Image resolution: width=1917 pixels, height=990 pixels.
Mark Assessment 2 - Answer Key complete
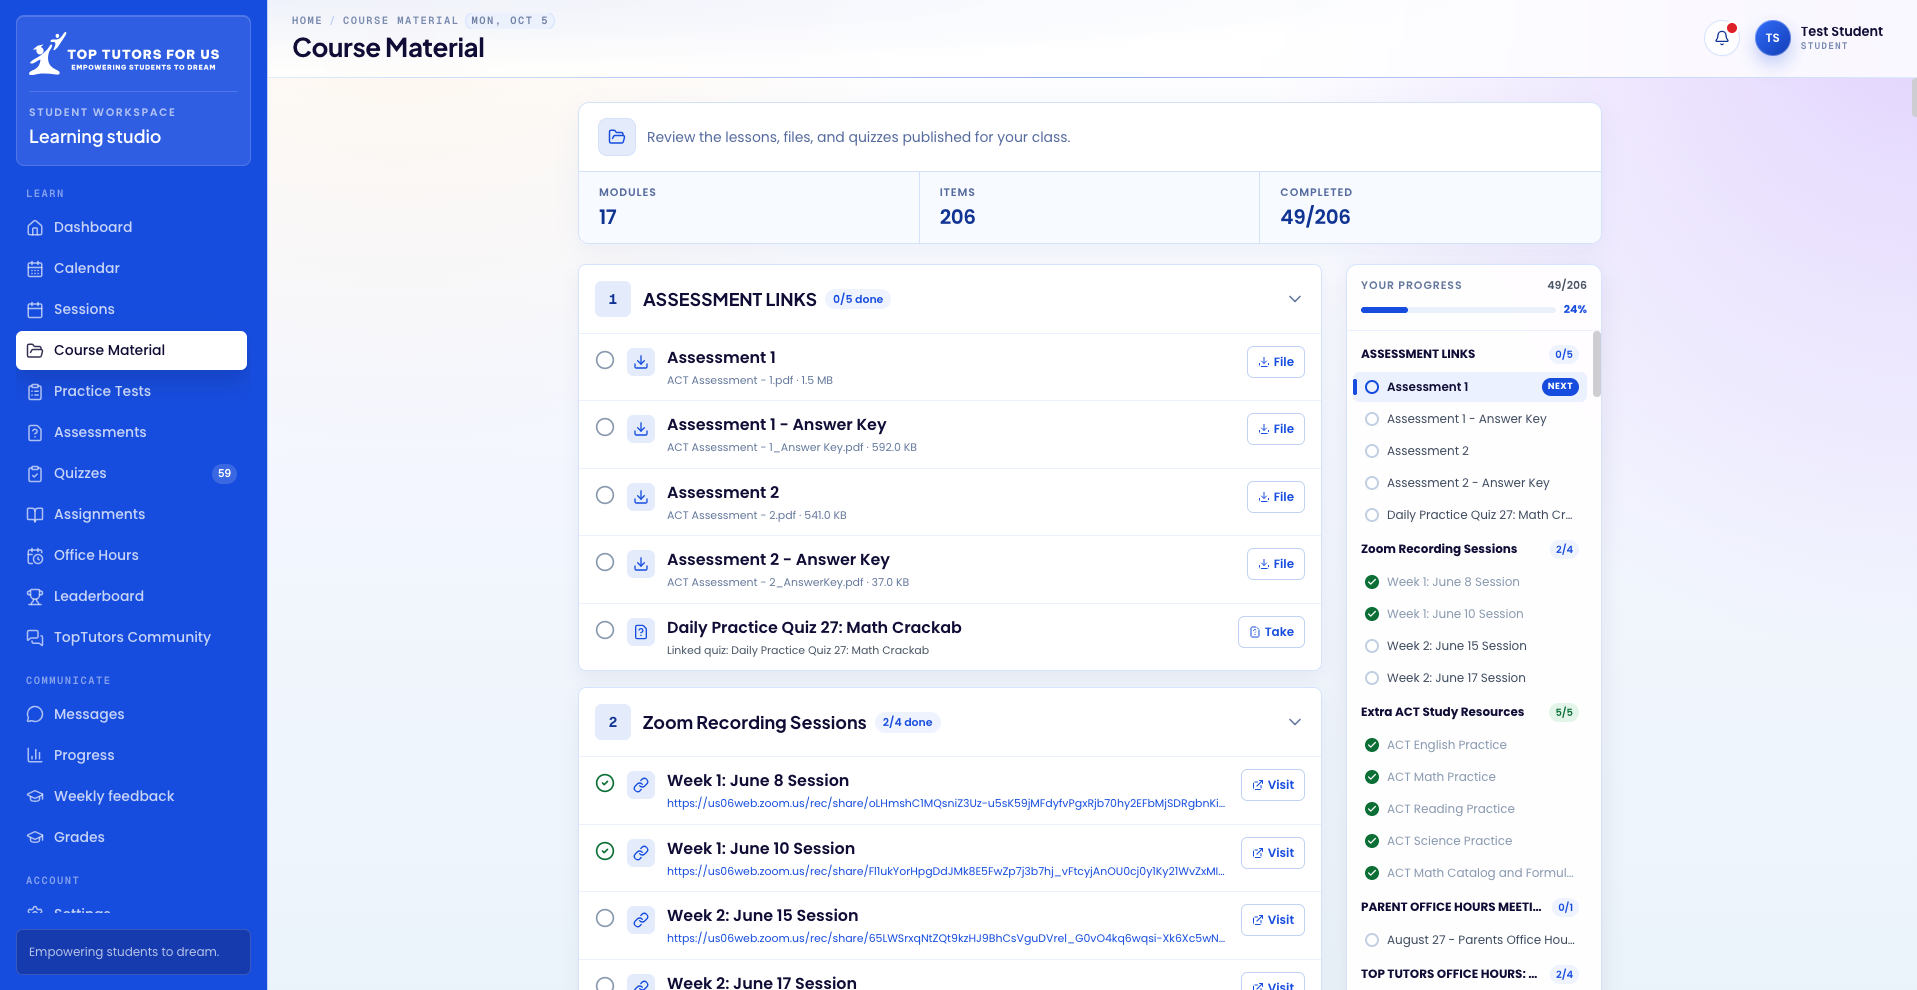(x=605, y=562)
